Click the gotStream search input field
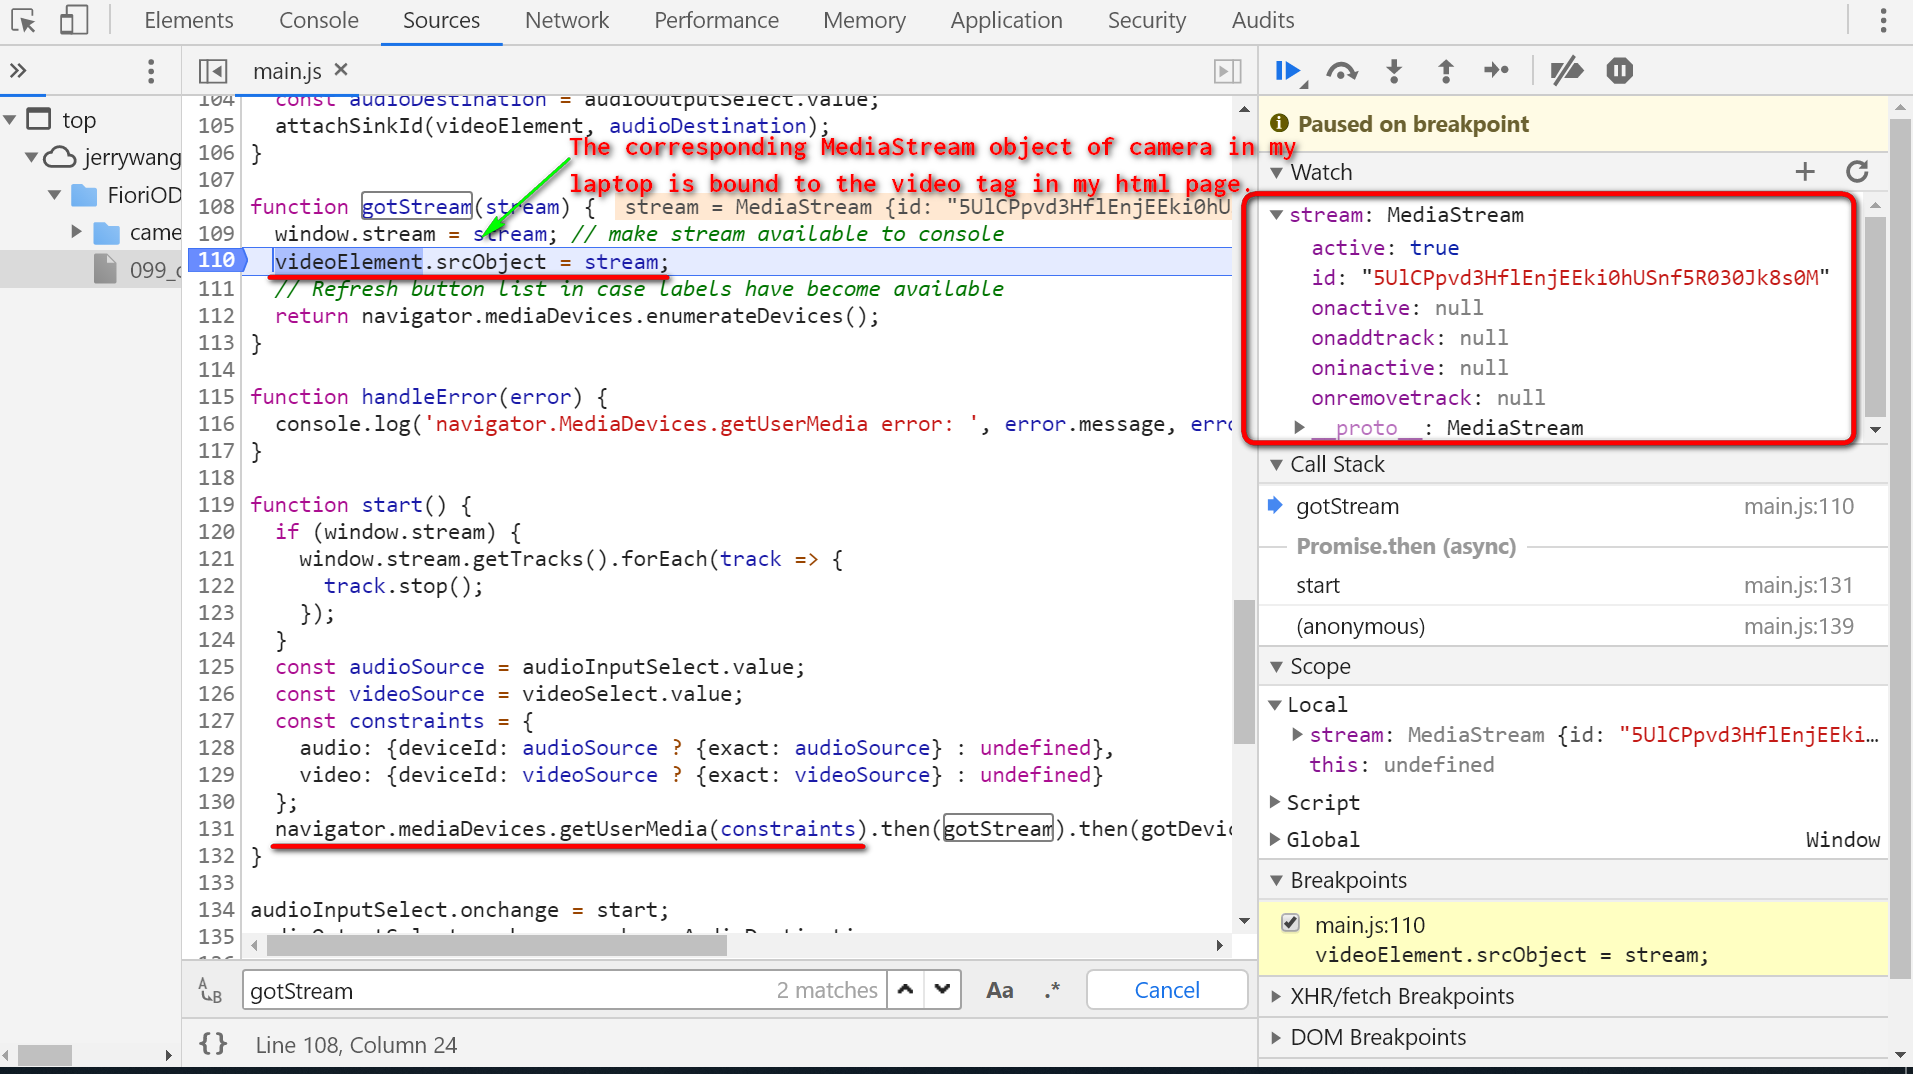This screenshot has height=1074, width=1913. [x=500, y=990]
